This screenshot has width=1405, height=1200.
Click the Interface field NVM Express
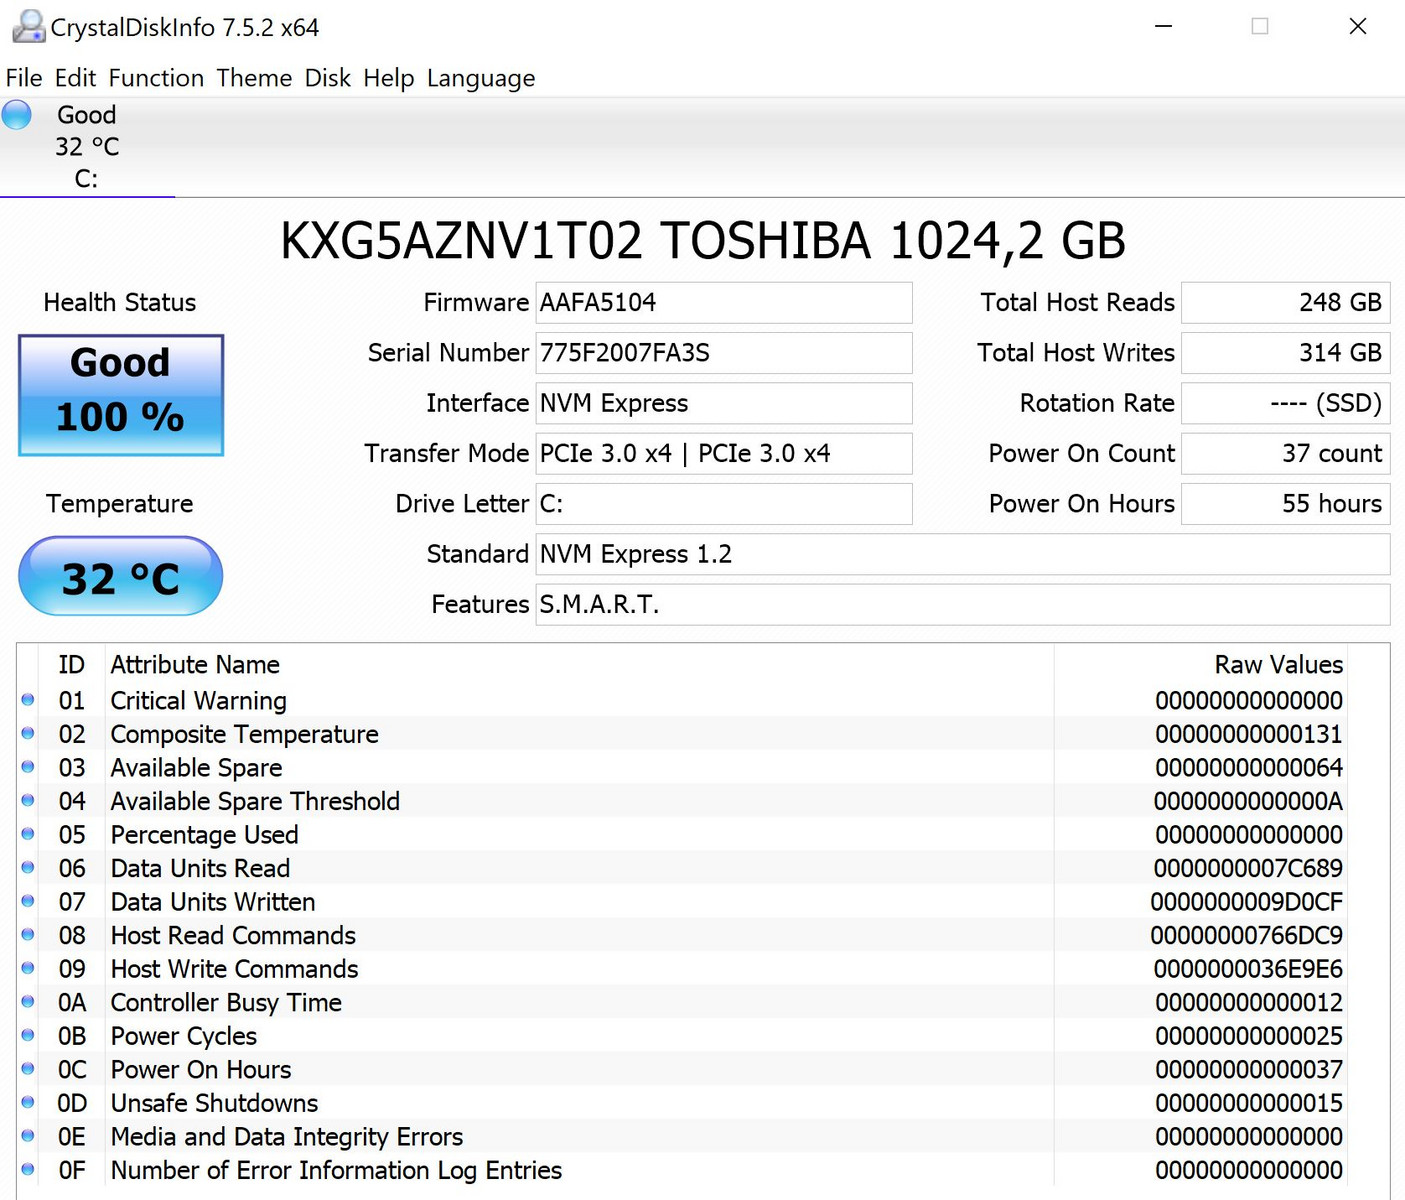[x=724, y=403]
